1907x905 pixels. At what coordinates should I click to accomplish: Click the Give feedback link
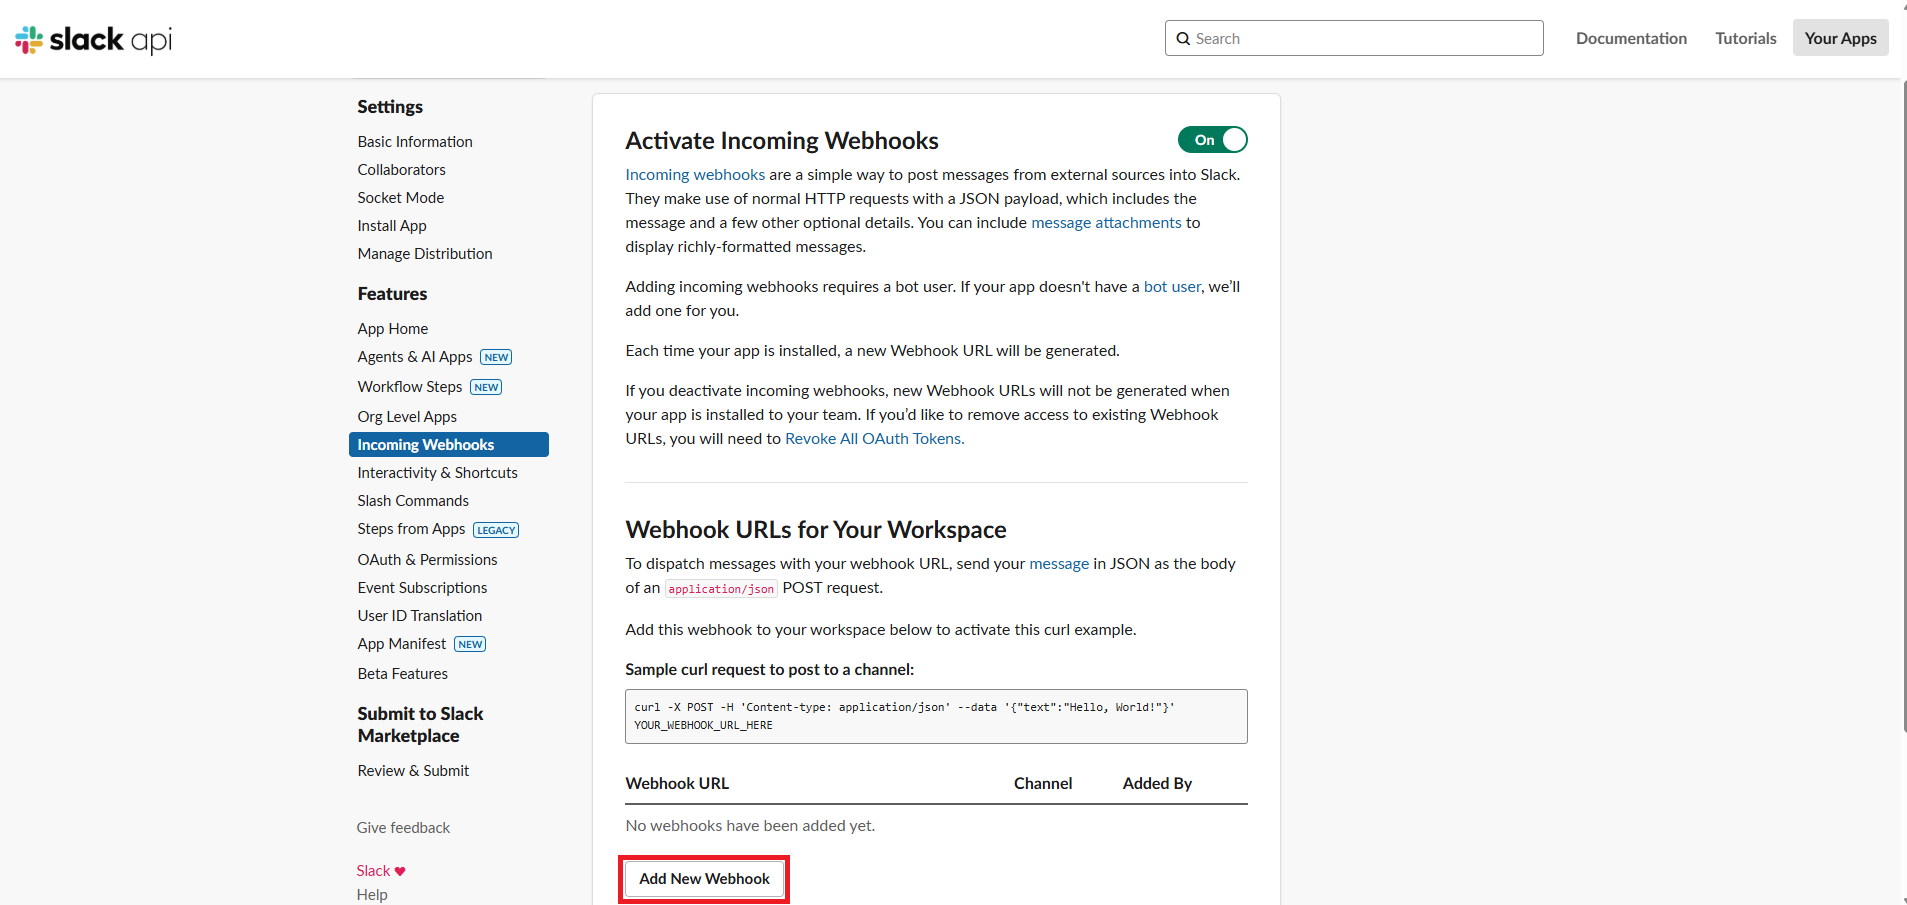[x=403, y=828]
